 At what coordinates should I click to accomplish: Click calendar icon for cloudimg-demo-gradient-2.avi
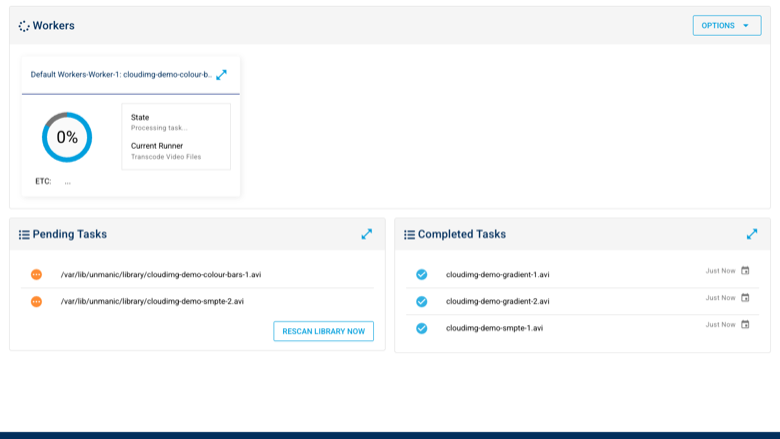pos(745,297)
